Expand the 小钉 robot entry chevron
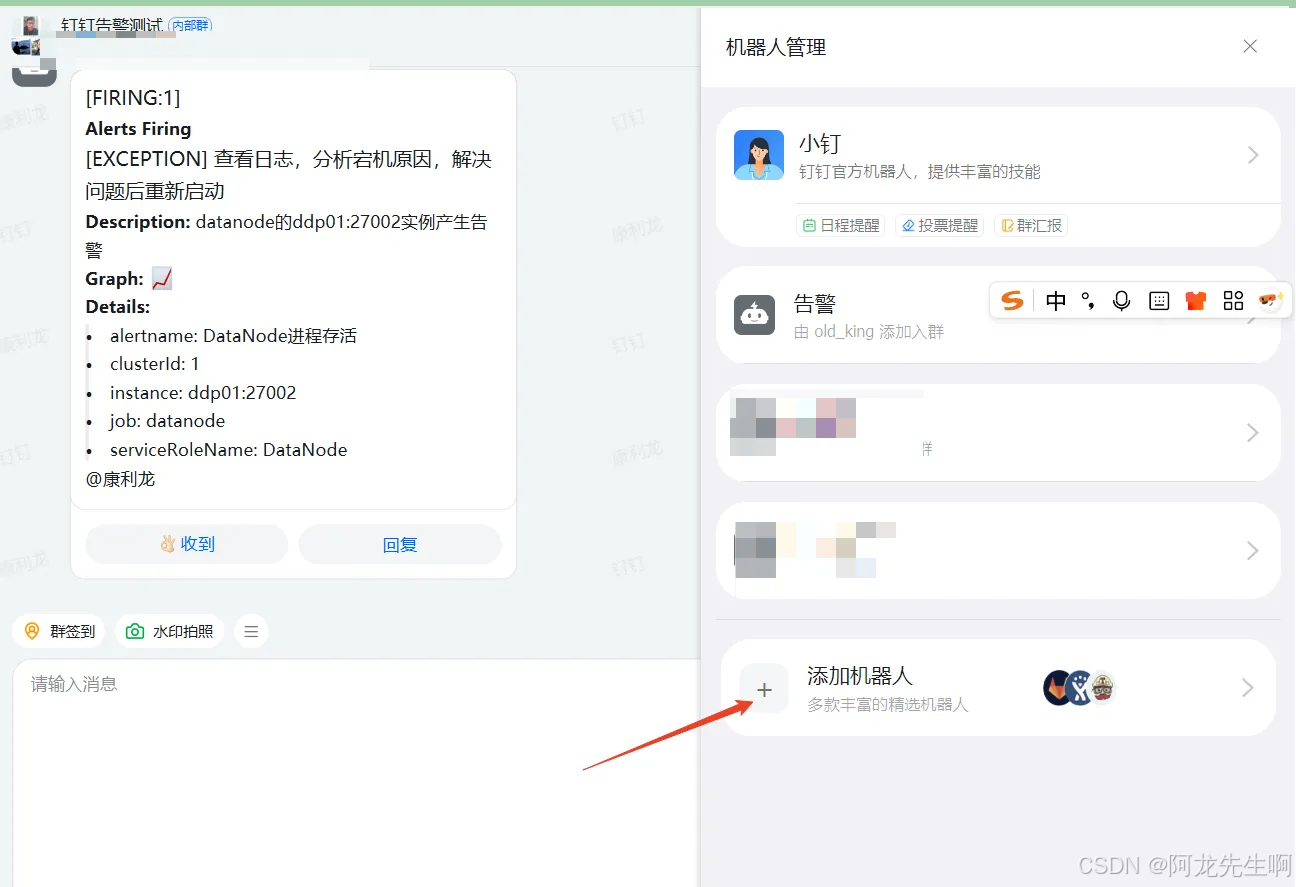The height and width of the screenshot is (887, 1296). pyautogui.click(x=1253, y=155)
